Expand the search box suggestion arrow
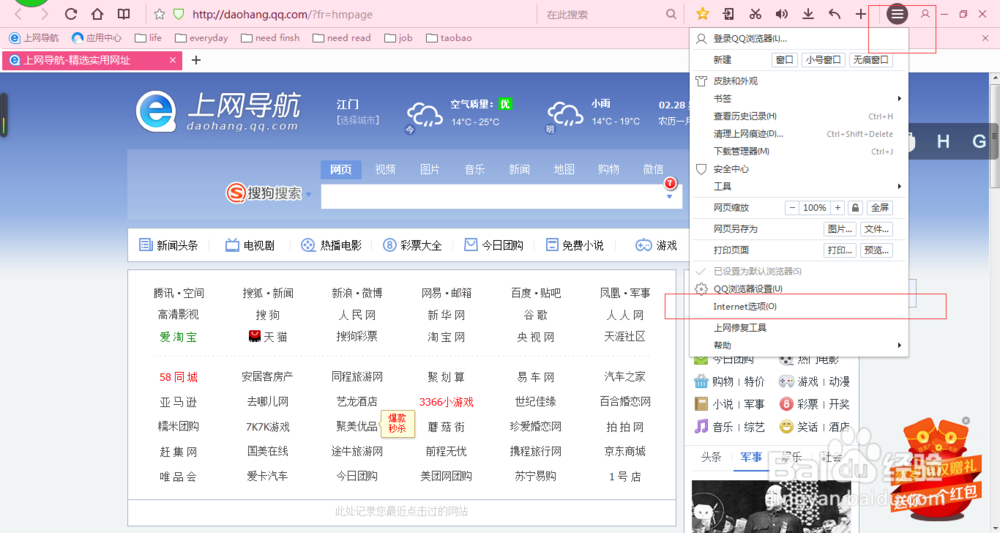This screenshot has width=1000, height=533. coord(669,196)
